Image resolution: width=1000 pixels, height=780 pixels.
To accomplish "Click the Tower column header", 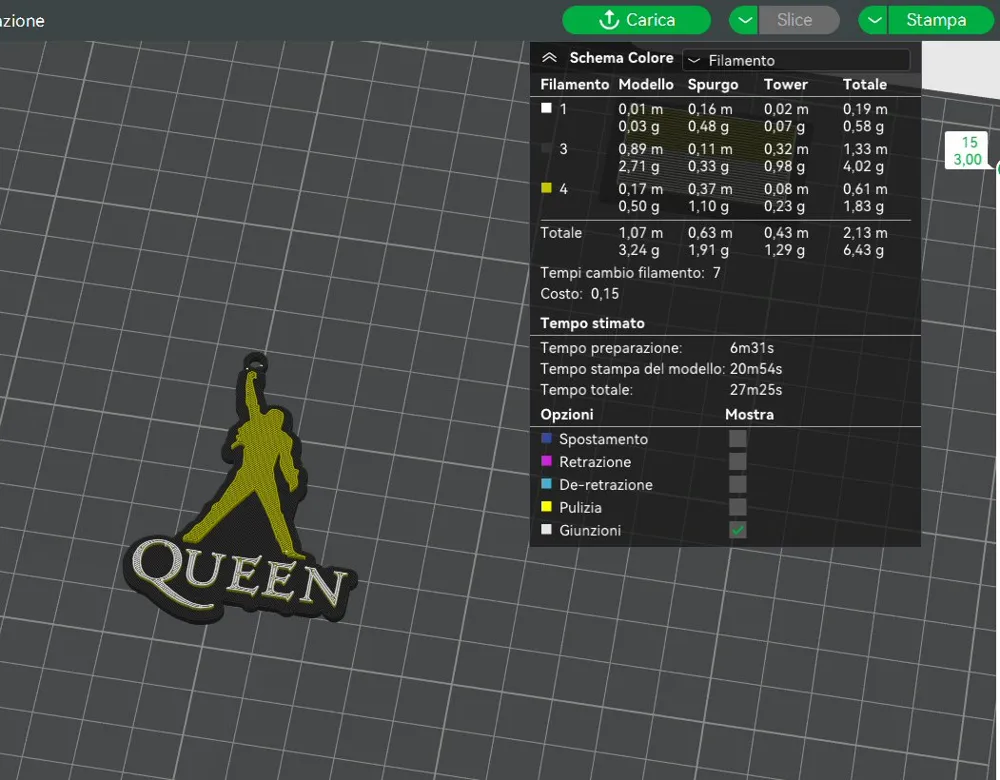I will point(786,84).
